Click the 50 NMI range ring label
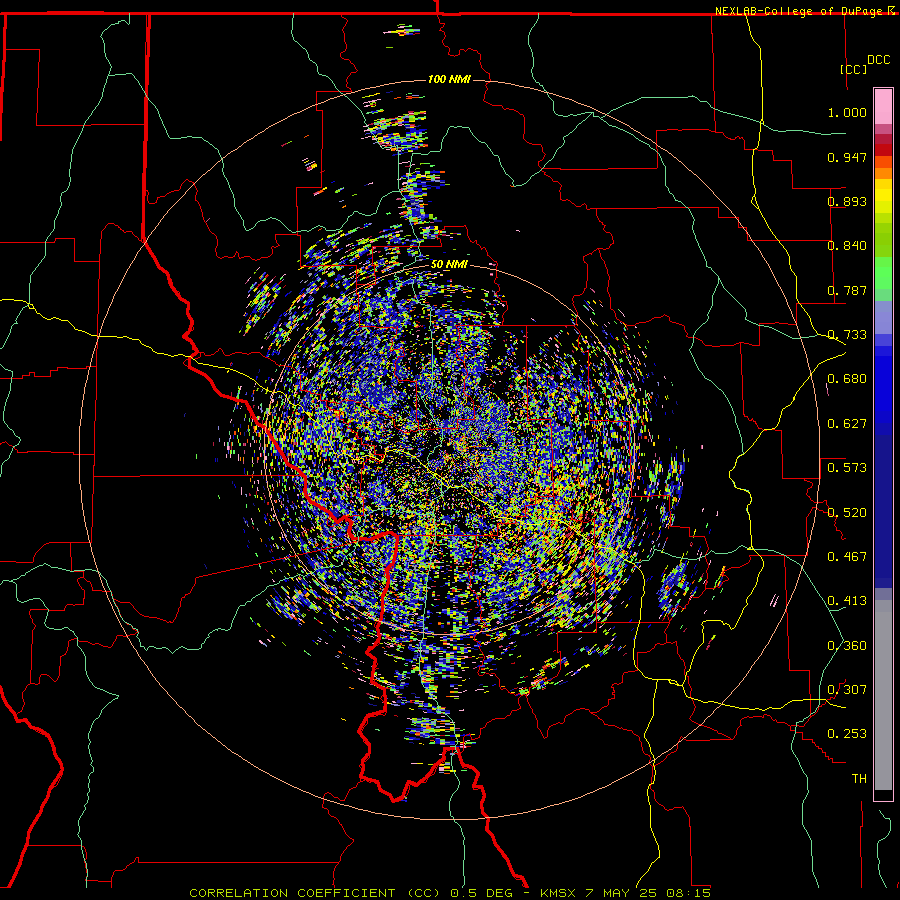Screen dimensions: 900x900 click(449, 264)
